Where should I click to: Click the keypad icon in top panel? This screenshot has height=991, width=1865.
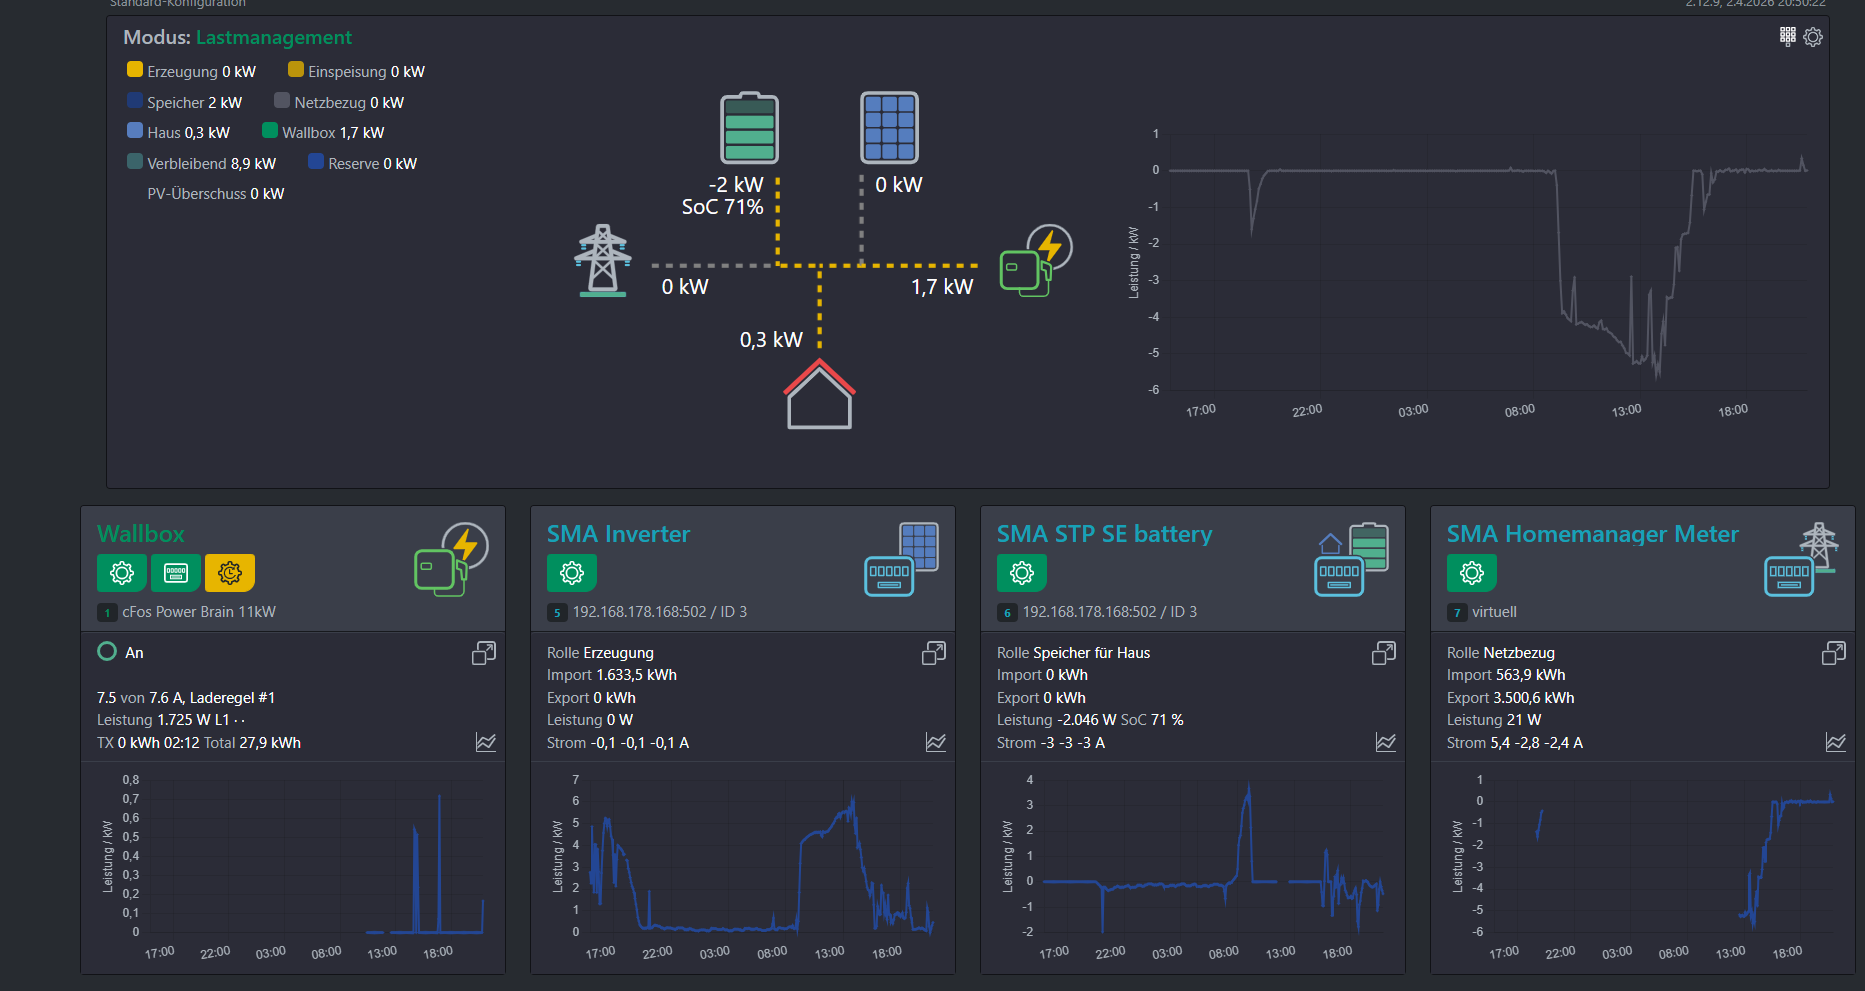tap(1788, 37)
